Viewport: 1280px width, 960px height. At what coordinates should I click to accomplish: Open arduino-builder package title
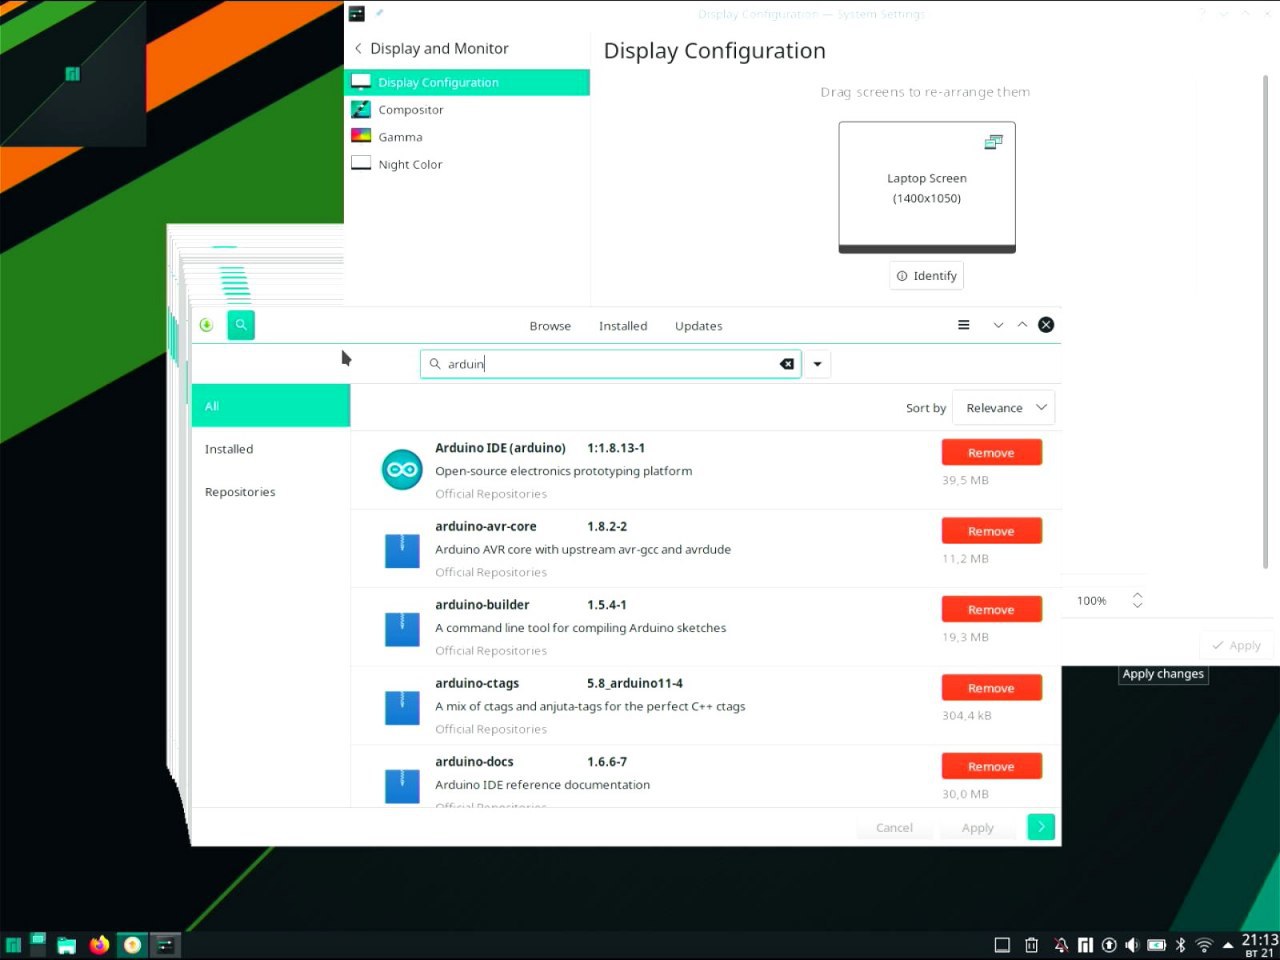click(482, 605)
